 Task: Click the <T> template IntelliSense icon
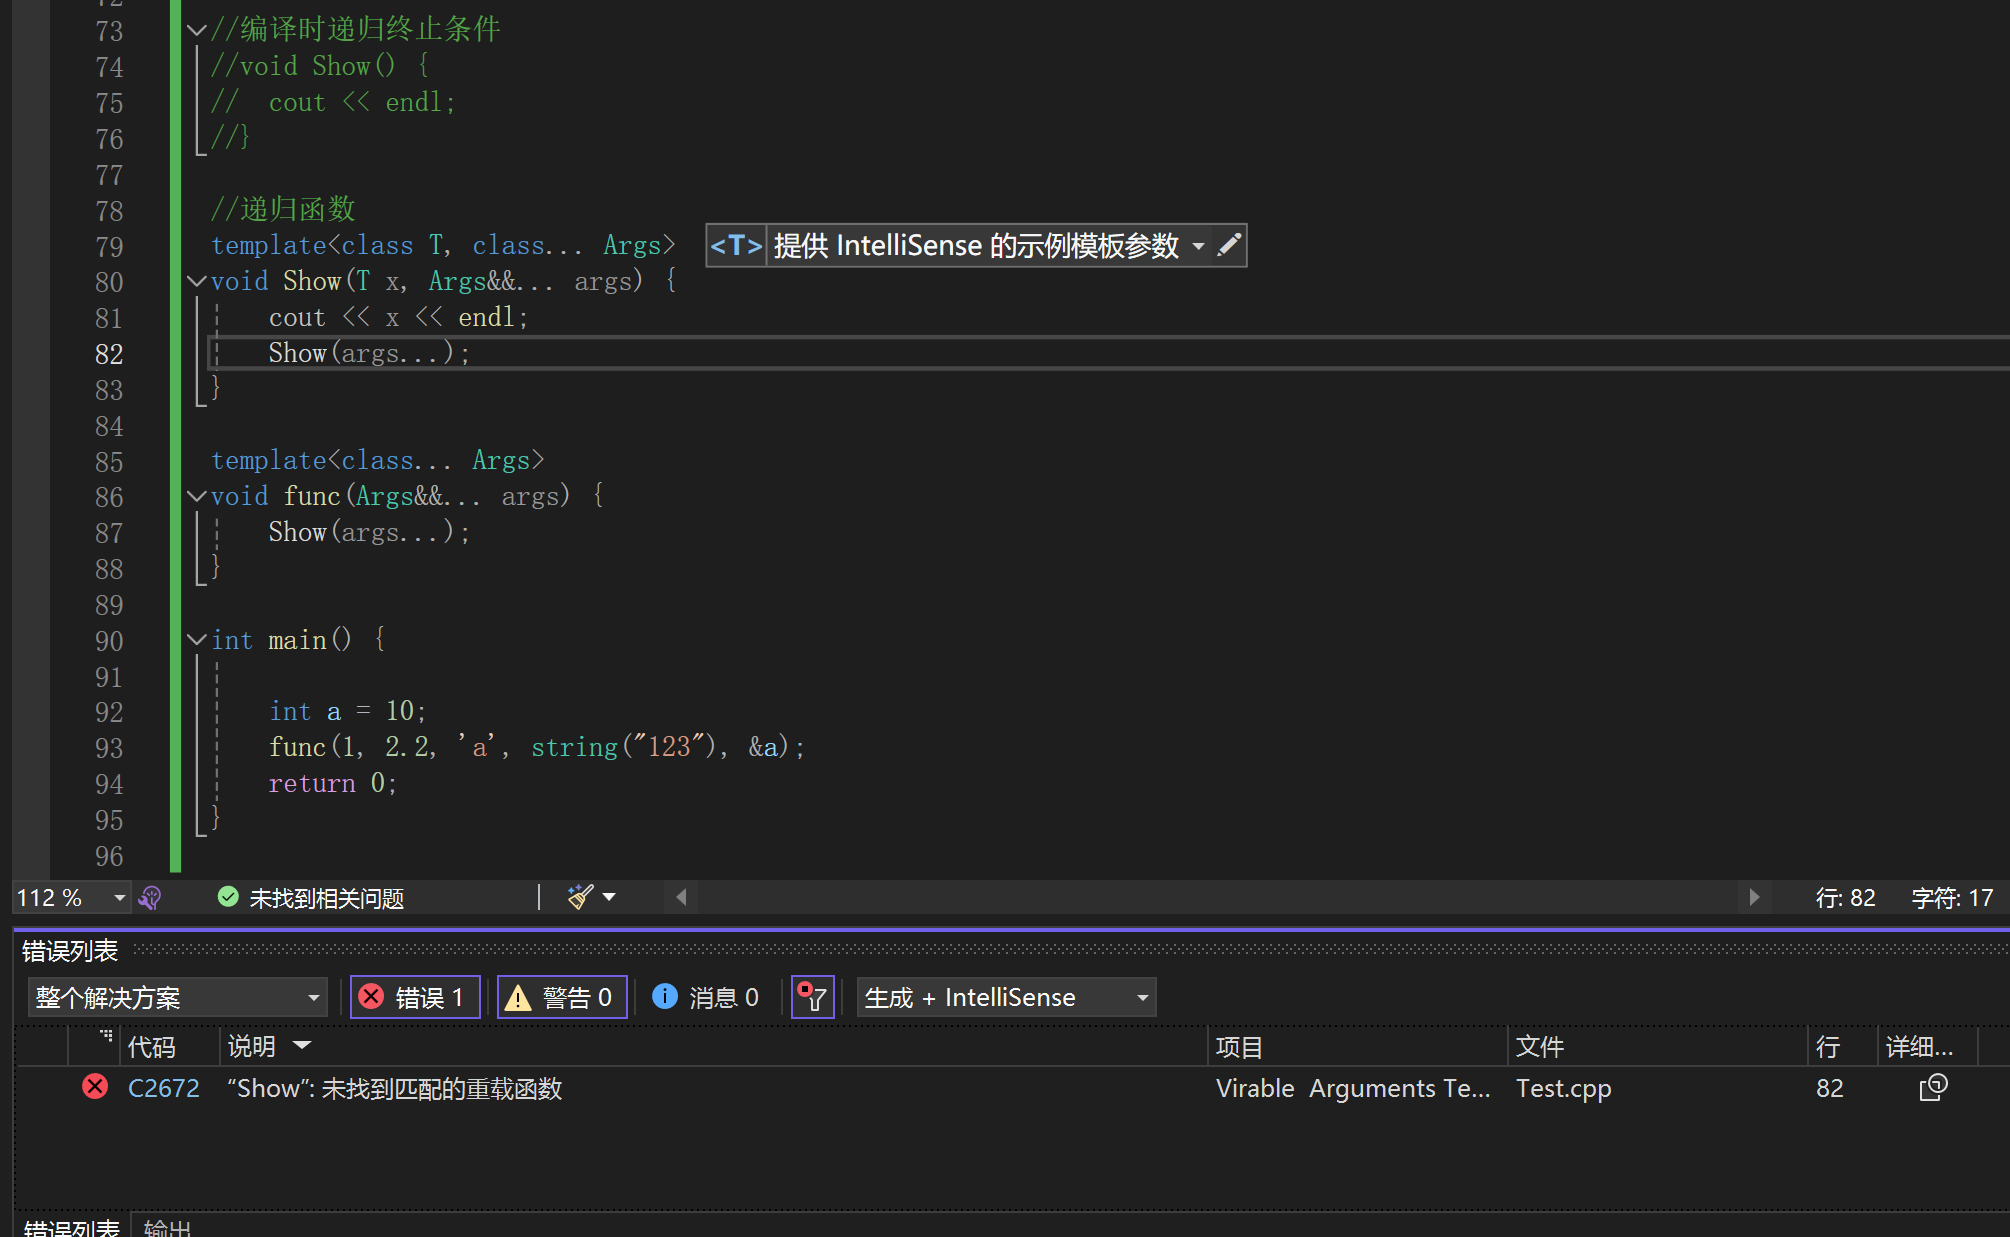(x=736, y=245)
